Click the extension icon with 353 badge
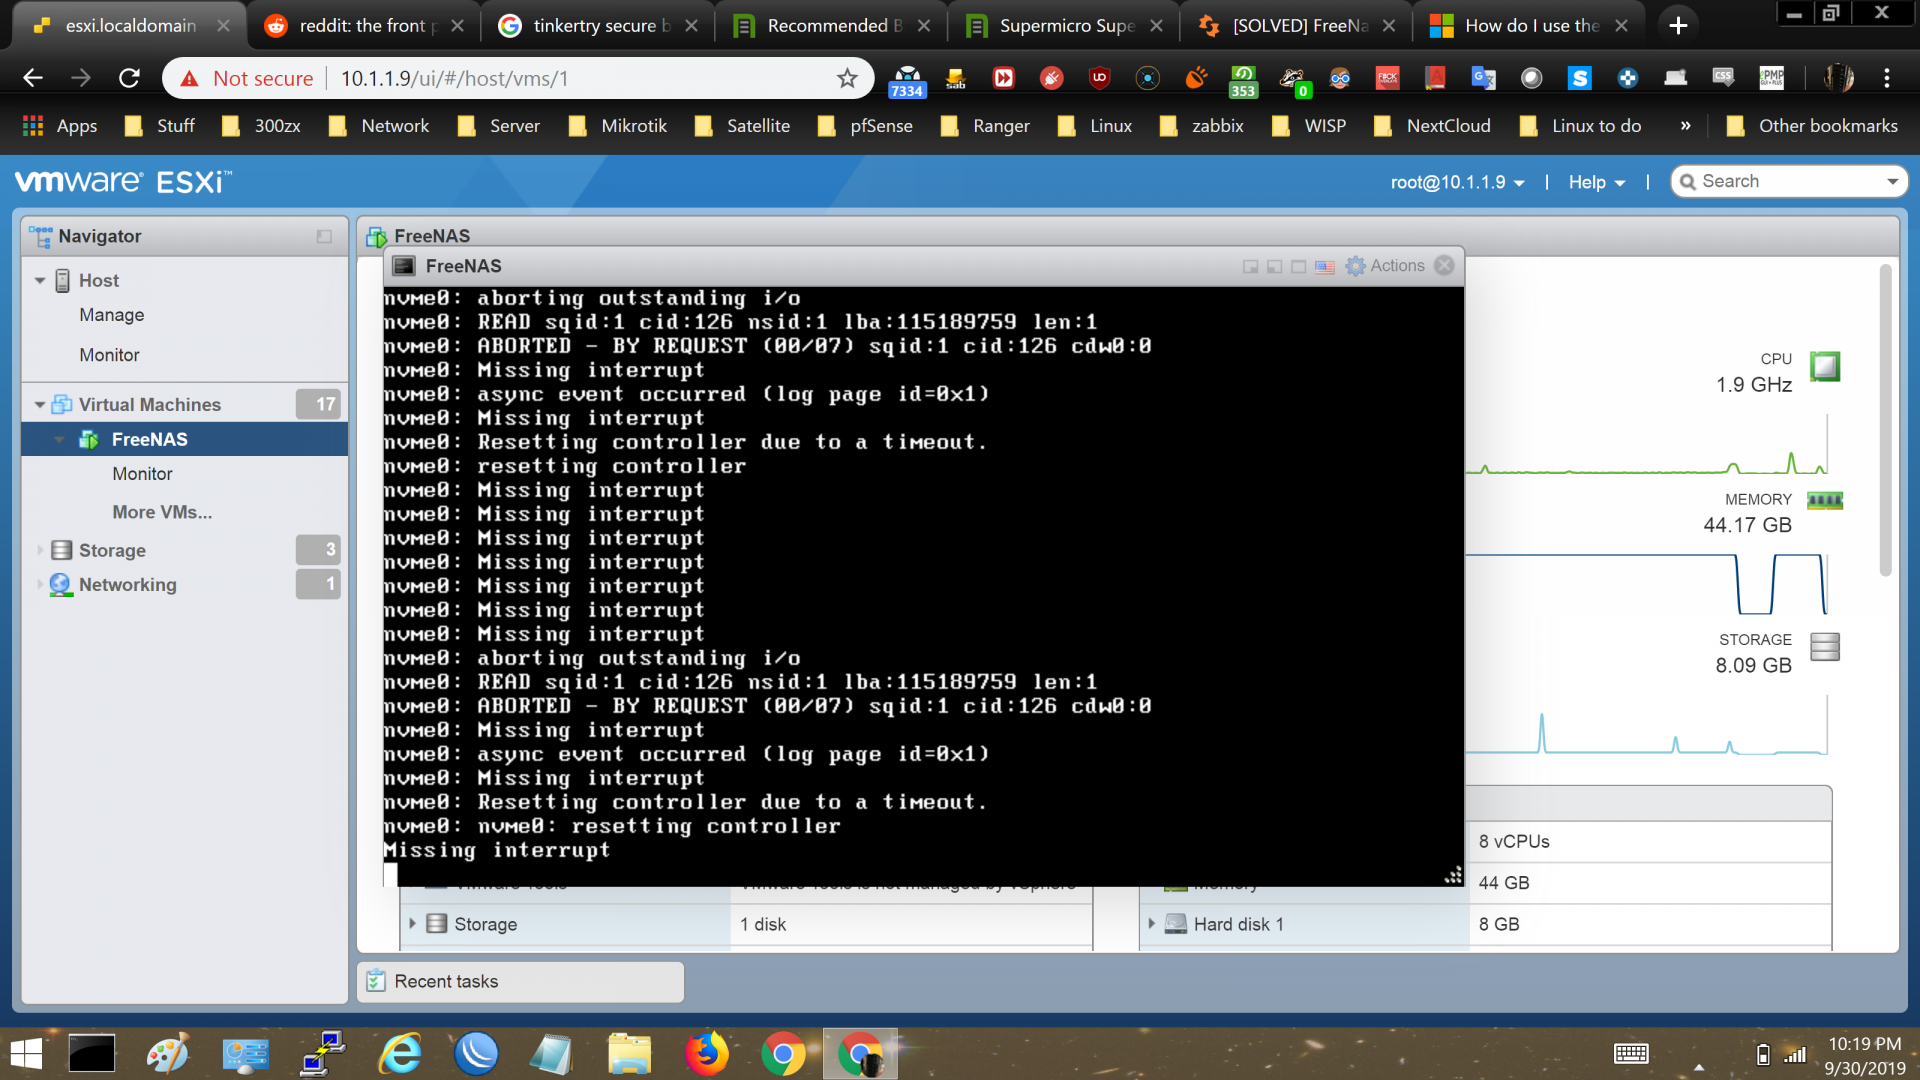Viewport: 1920px width, 1080px height. [x=1243, y=80]
